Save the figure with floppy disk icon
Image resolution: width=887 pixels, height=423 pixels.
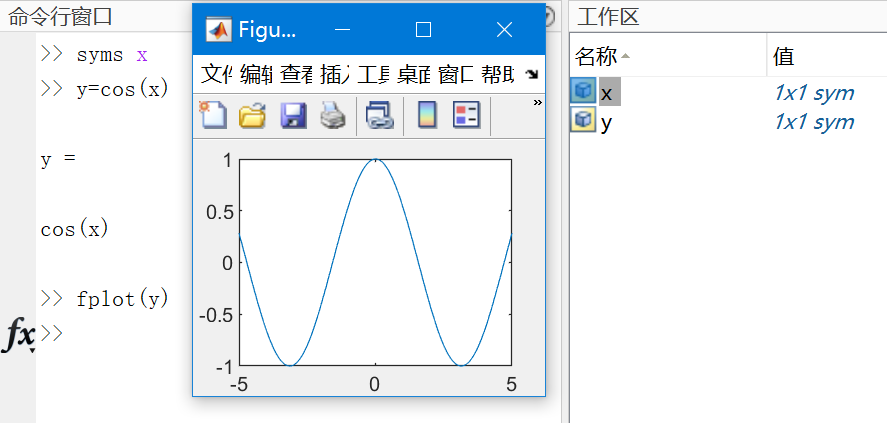coord(294,116)
